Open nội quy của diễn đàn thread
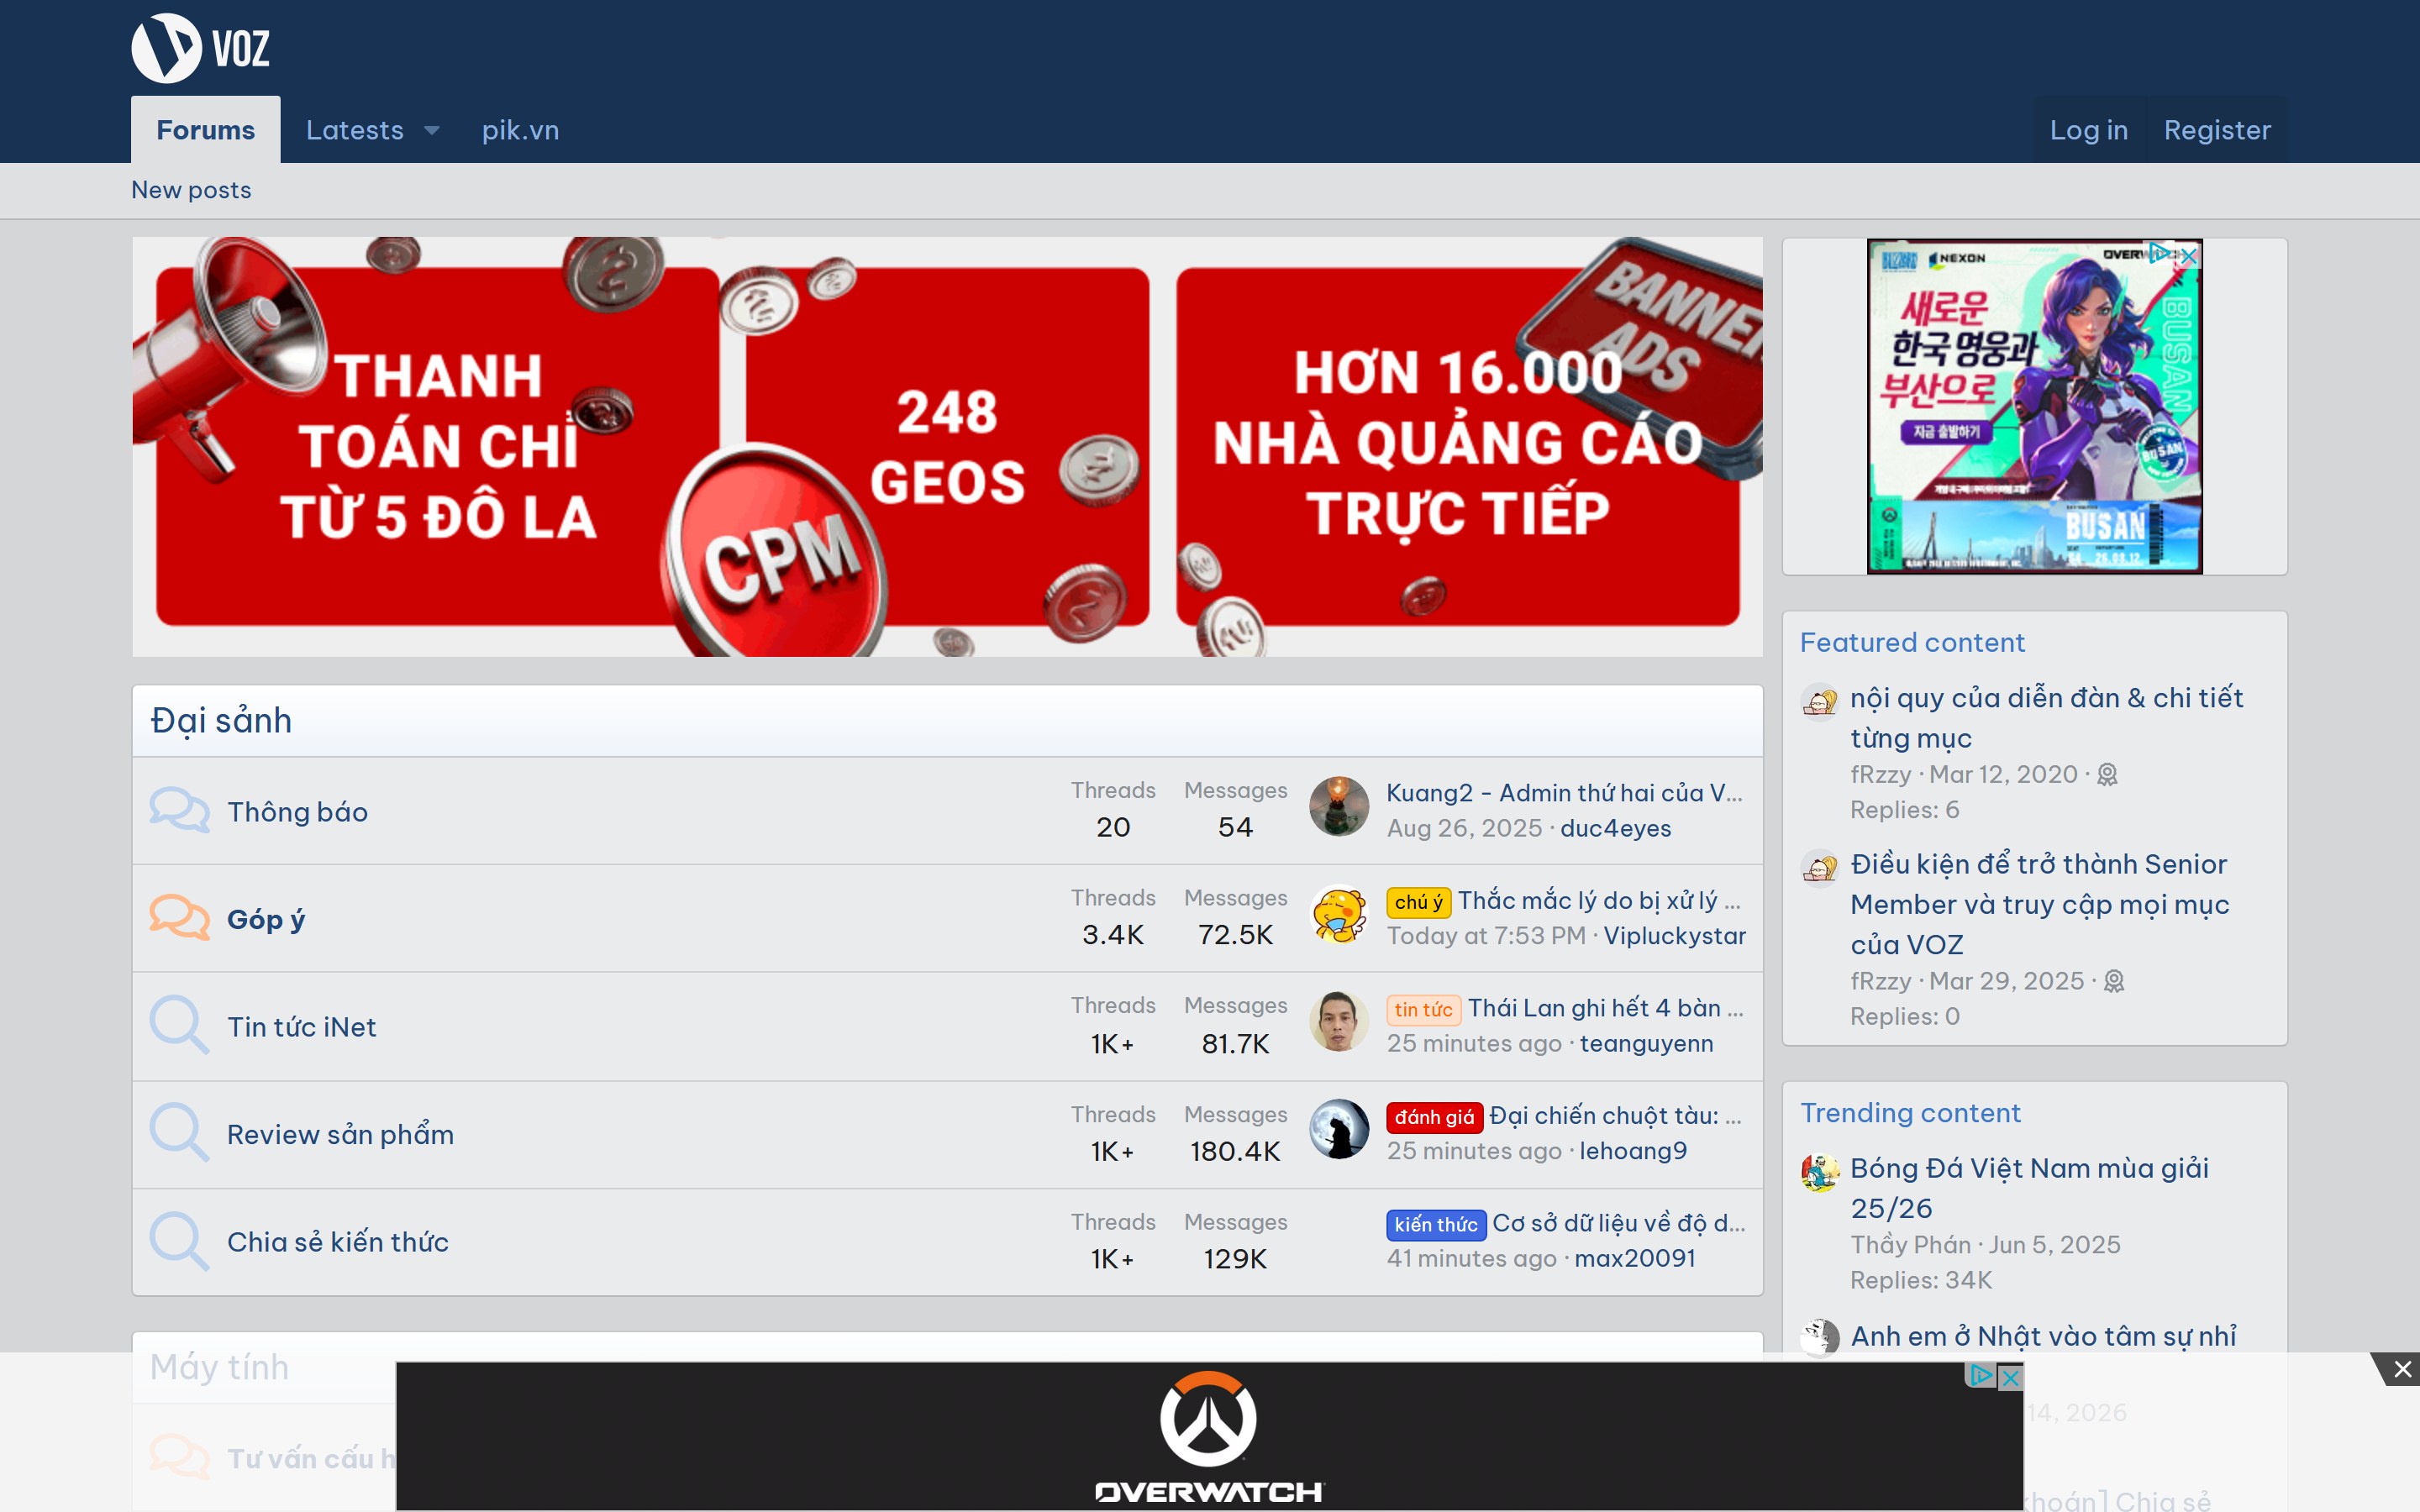Screen dimensions: 2420x1512 click(2046, 718)
